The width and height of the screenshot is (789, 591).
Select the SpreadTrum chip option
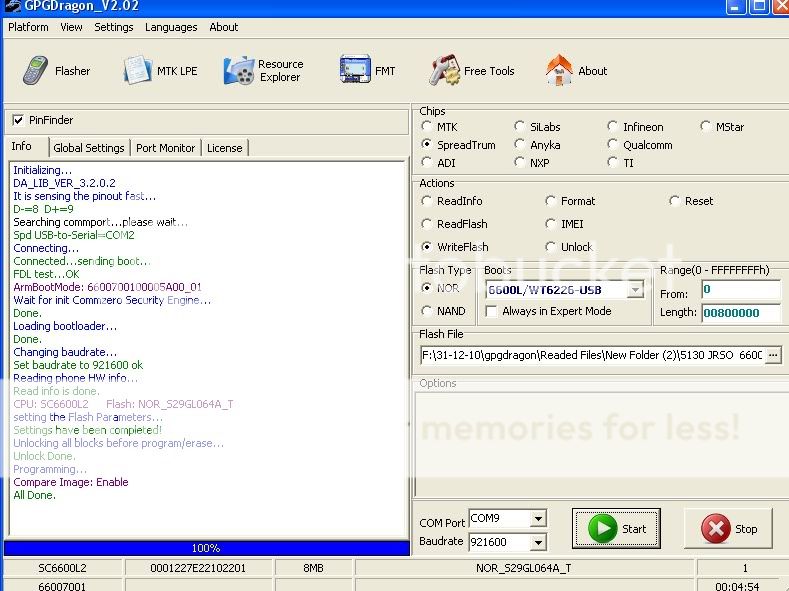[426, 144]
